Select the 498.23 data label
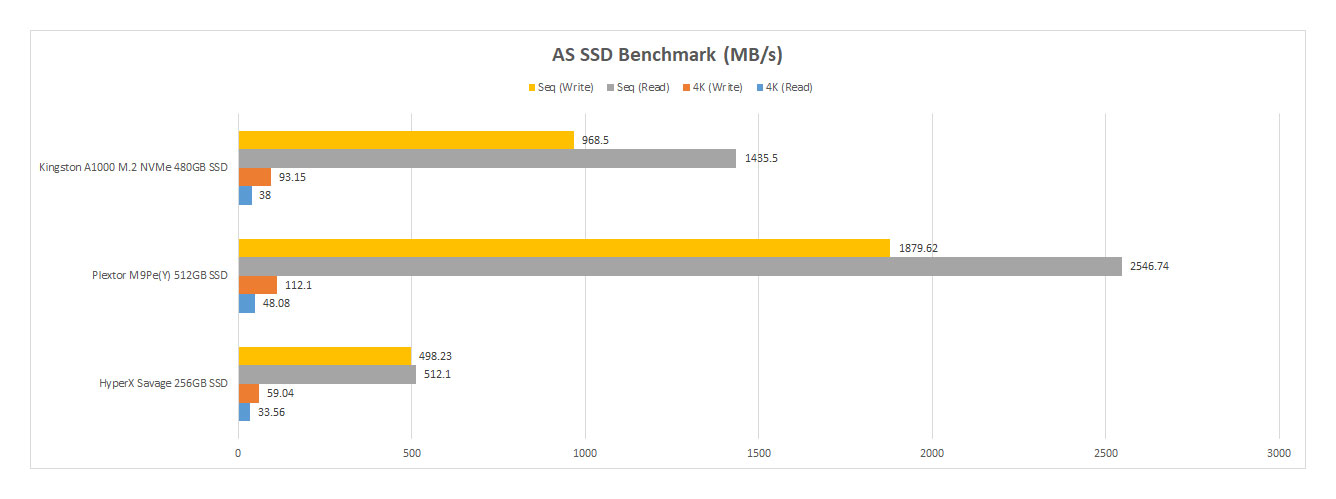Viewport: 1336px width, 499px height. click(436, 356)
